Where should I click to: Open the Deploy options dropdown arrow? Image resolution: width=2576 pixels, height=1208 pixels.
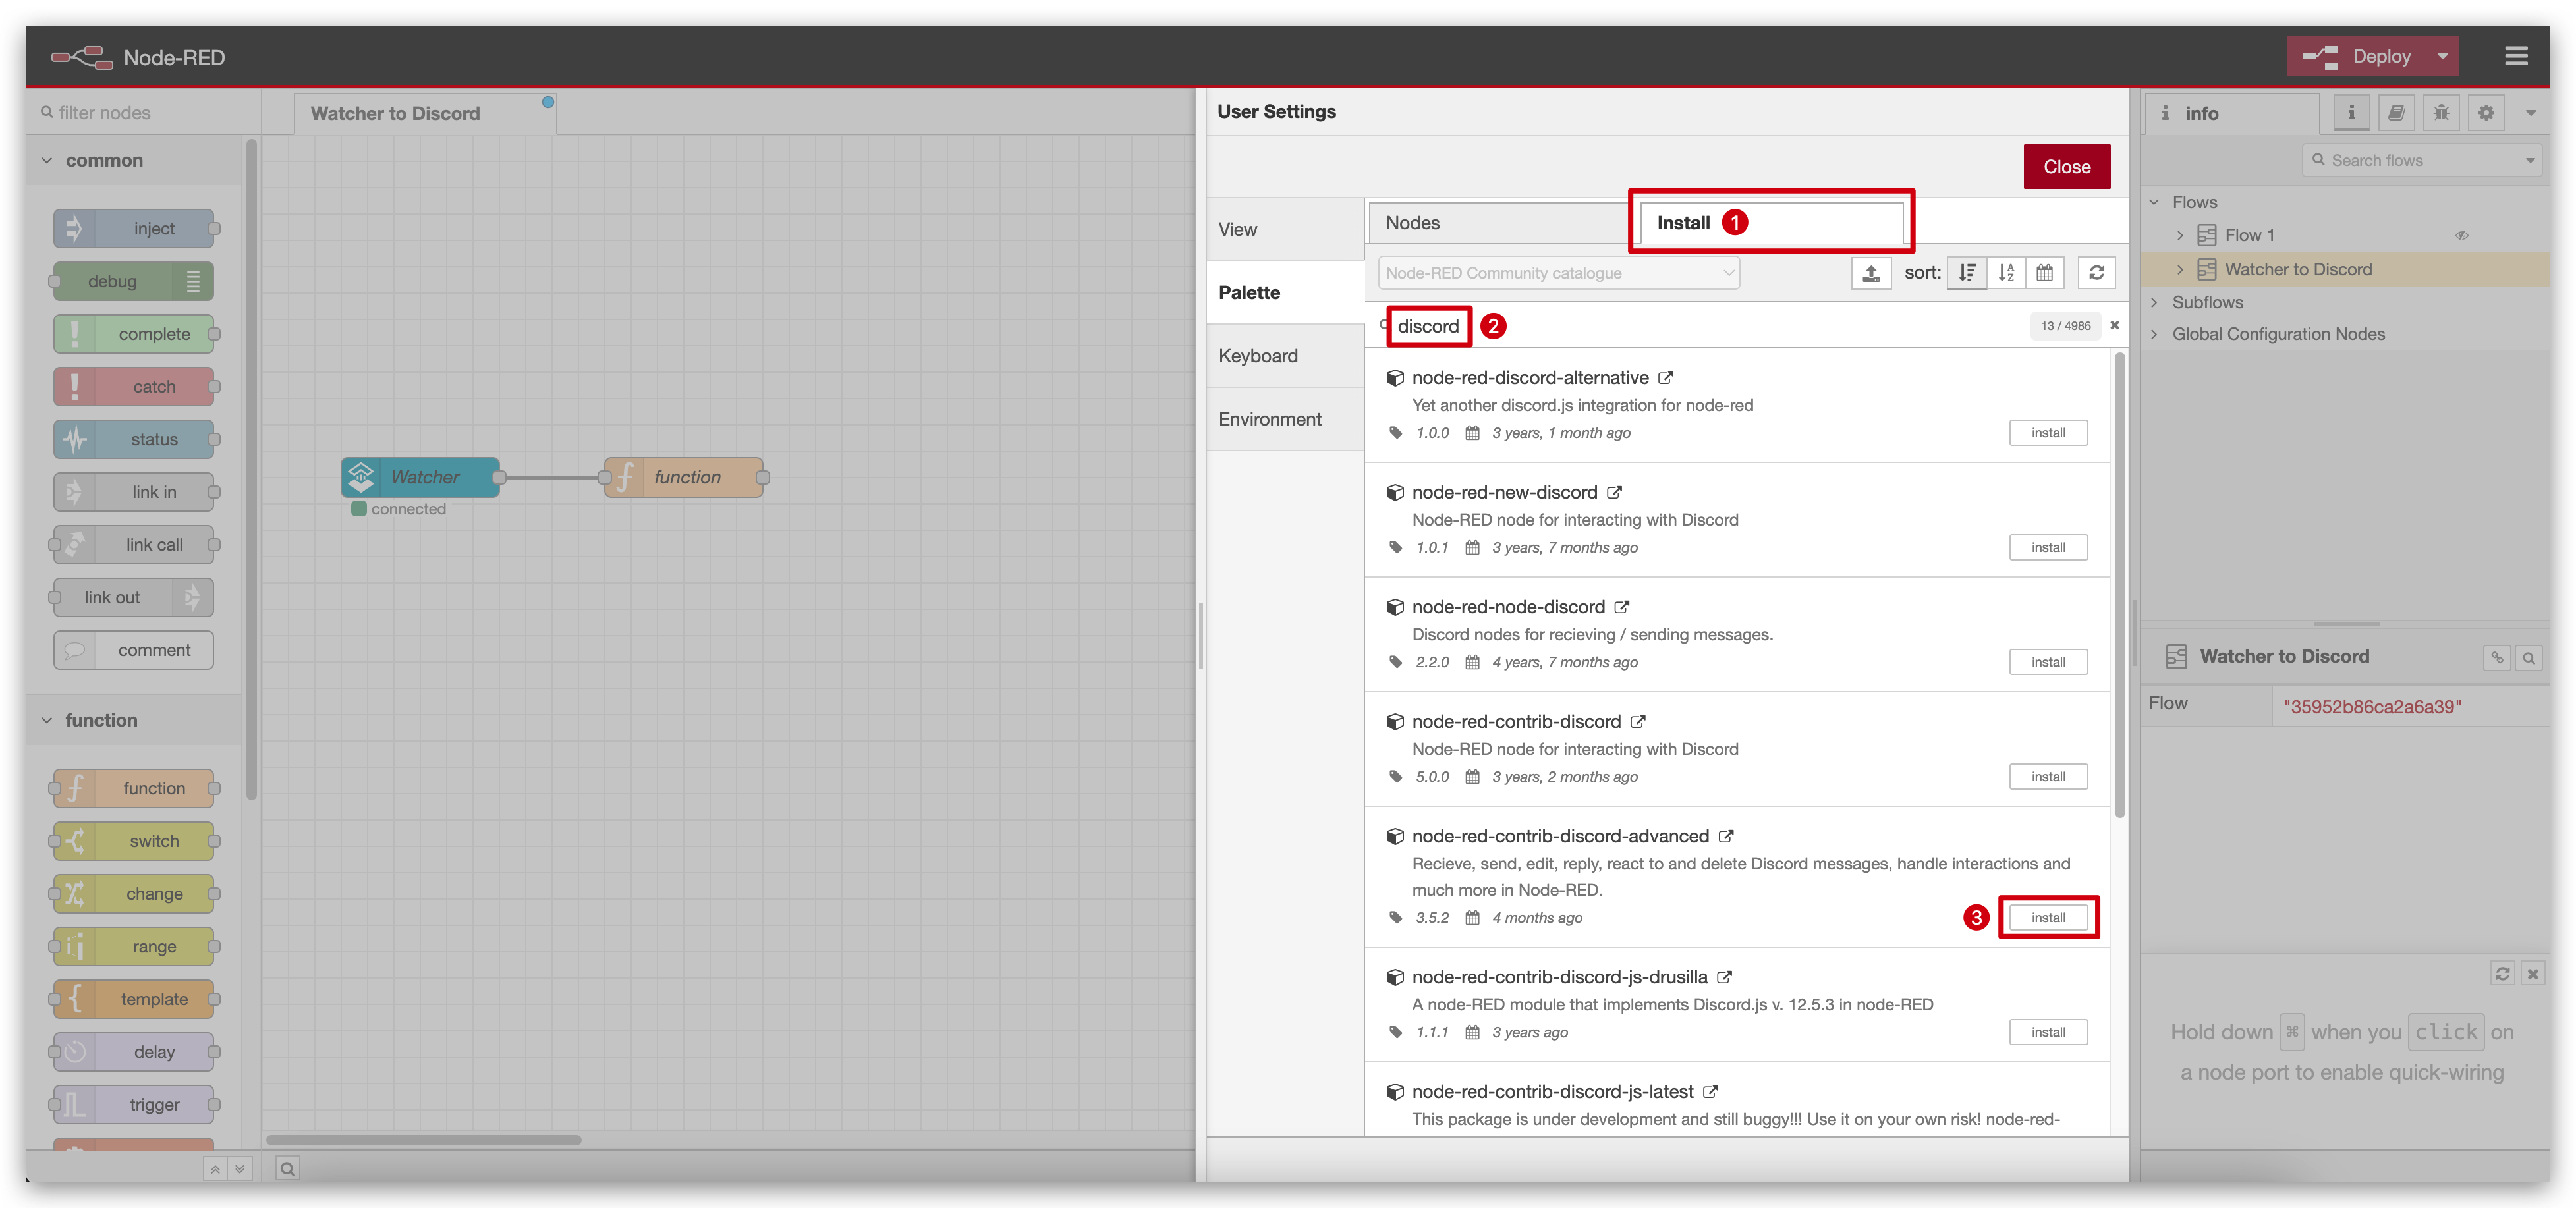pyautogui.click(x=2443, y=57)
